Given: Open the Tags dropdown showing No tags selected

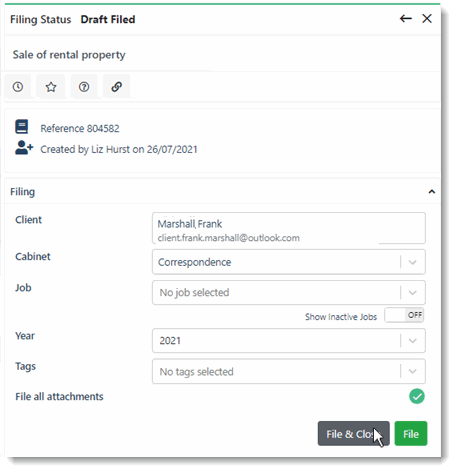Looking at the screenshot, I should (289, 371).
